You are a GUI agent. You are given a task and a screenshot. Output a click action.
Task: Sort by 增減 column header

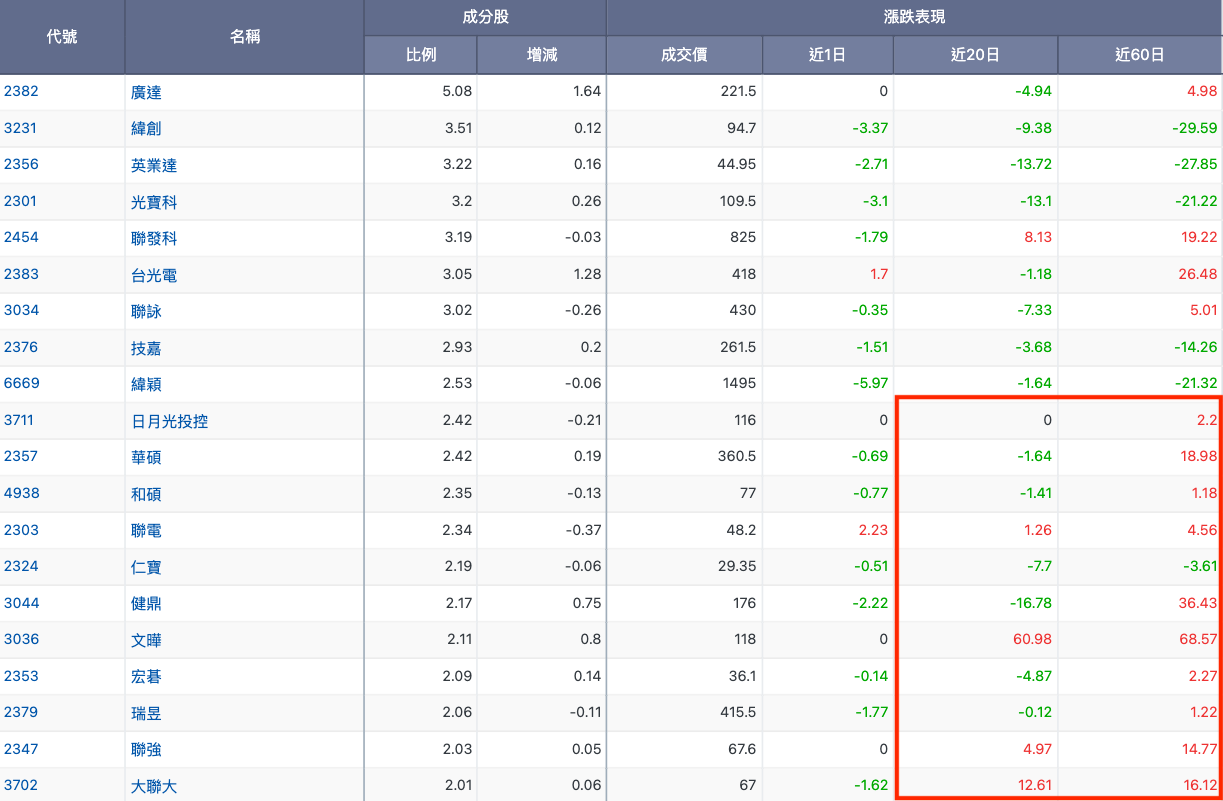541,55
